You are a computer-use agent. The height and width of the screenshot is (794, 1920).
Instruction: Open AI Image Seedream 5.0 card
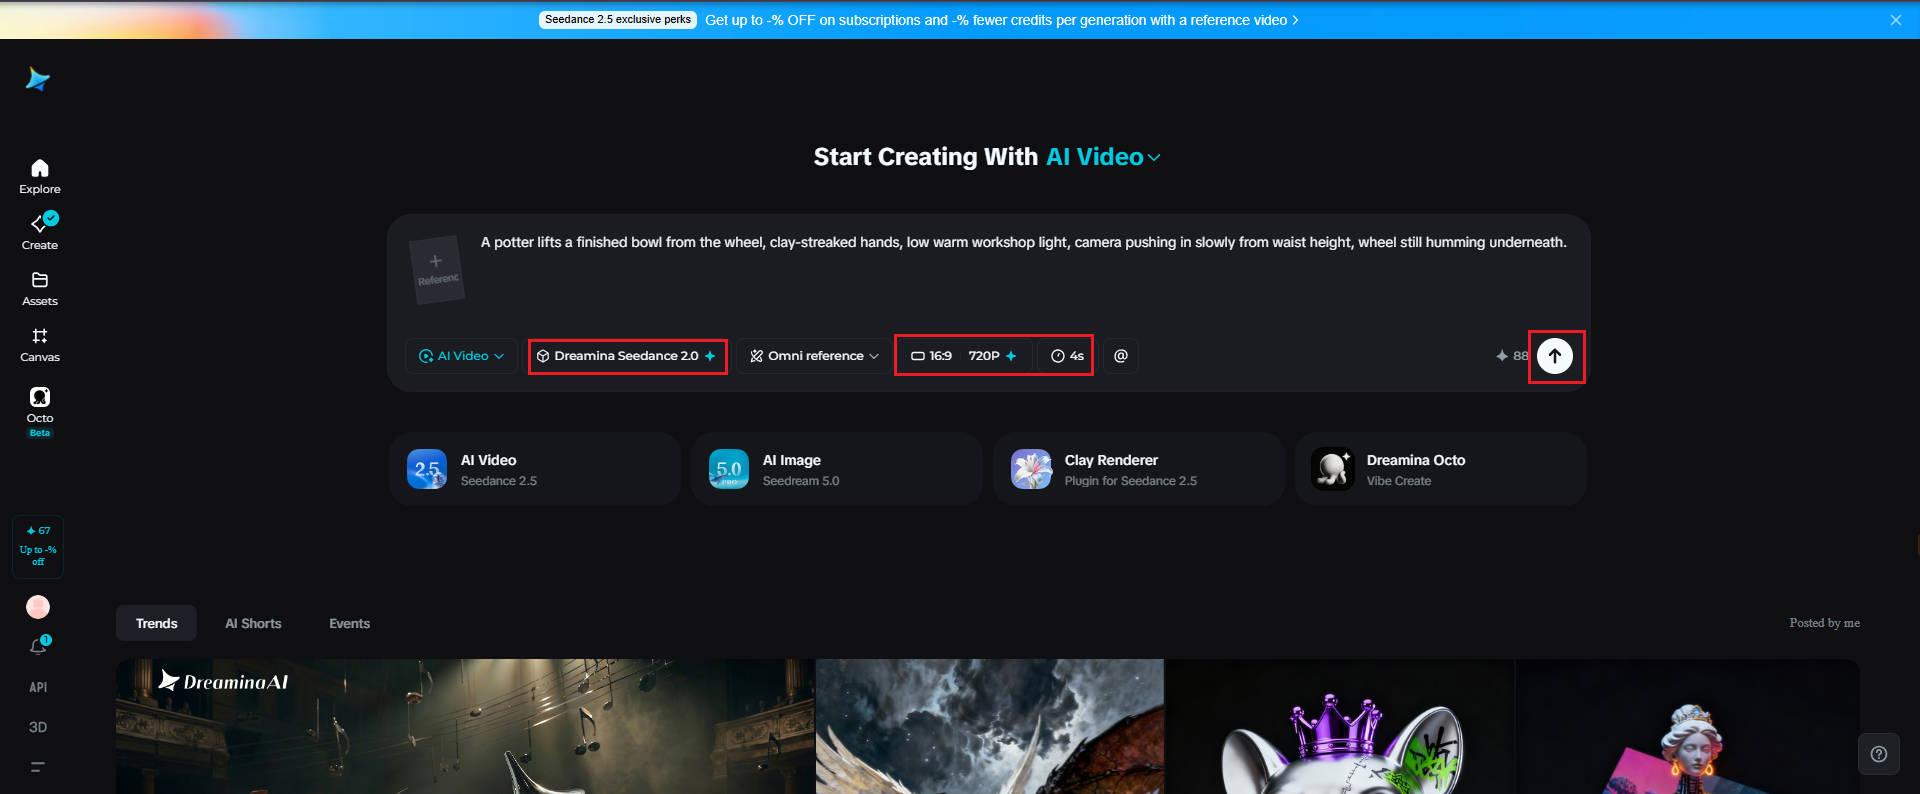[837, 469]
